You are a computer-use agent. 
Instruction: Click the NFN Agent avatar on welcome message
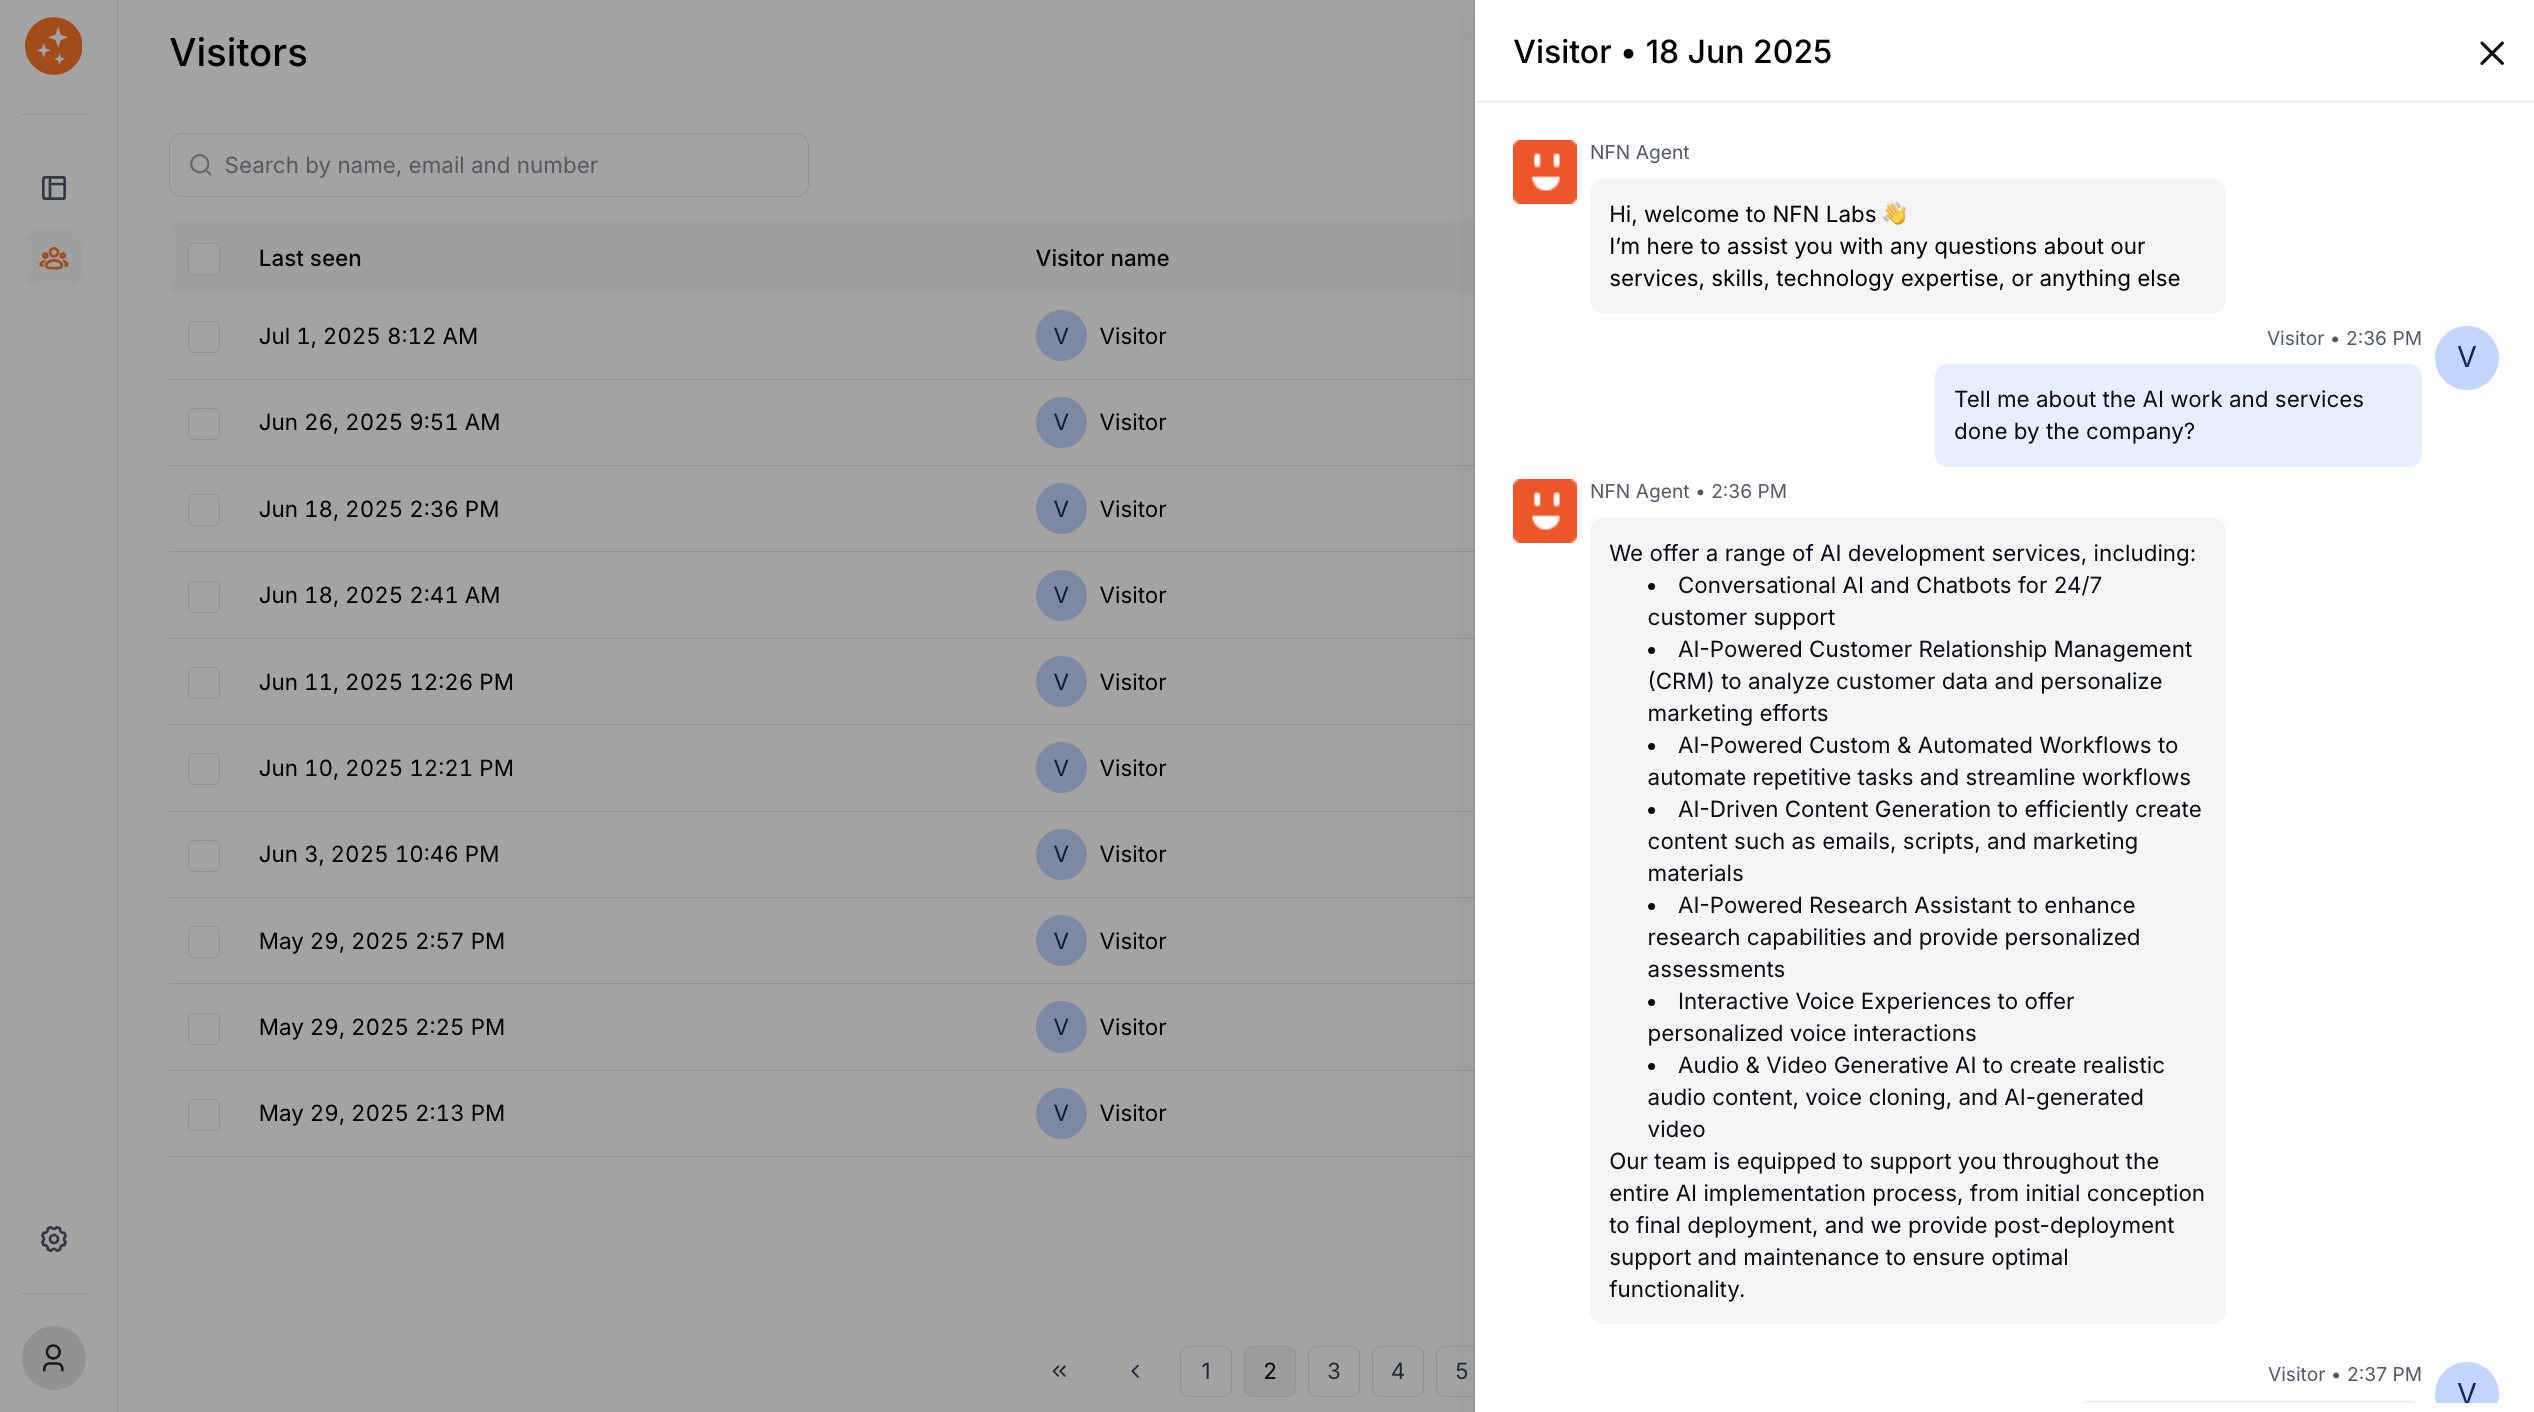[x=1544, y=172]
